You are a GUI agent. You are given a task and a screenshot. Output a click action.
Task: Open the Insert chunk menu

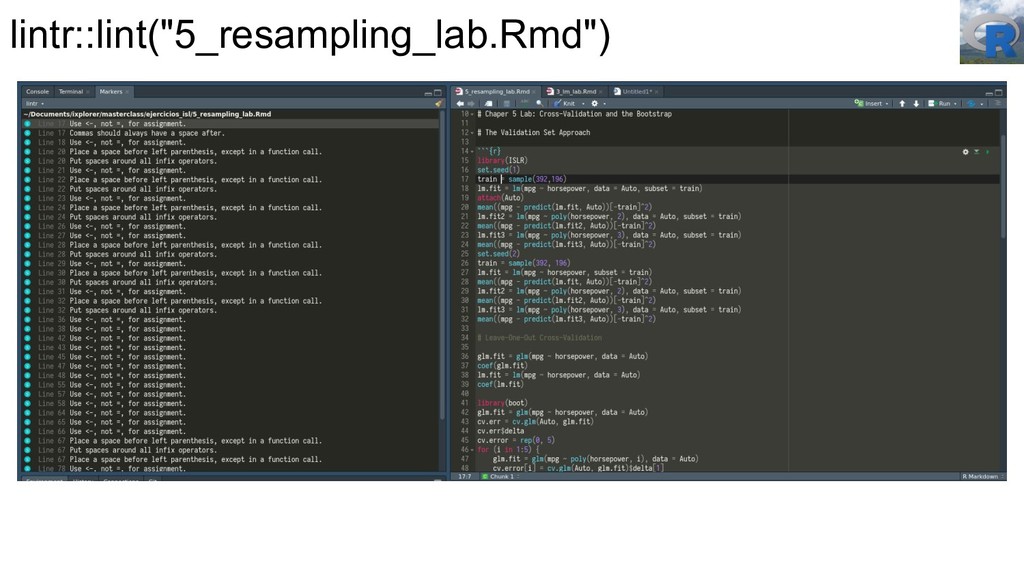coord(869,103)
